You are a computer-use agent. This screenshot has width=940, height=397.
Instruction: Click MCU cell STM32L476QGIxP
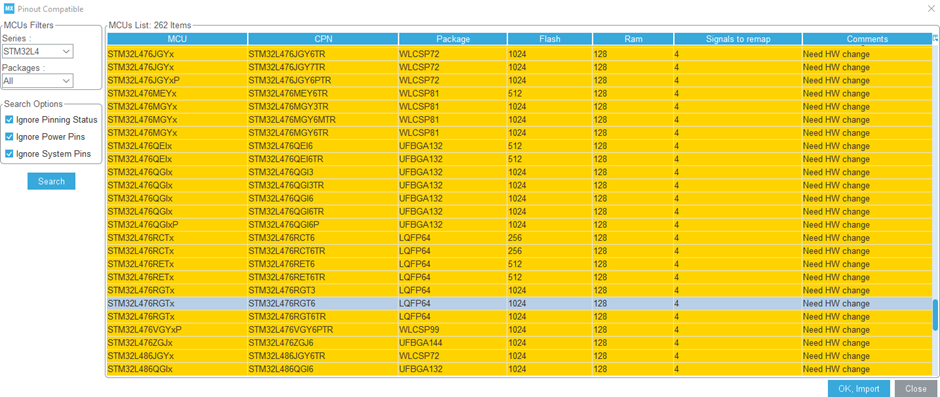pyautogui.click(x=177, y=225)
